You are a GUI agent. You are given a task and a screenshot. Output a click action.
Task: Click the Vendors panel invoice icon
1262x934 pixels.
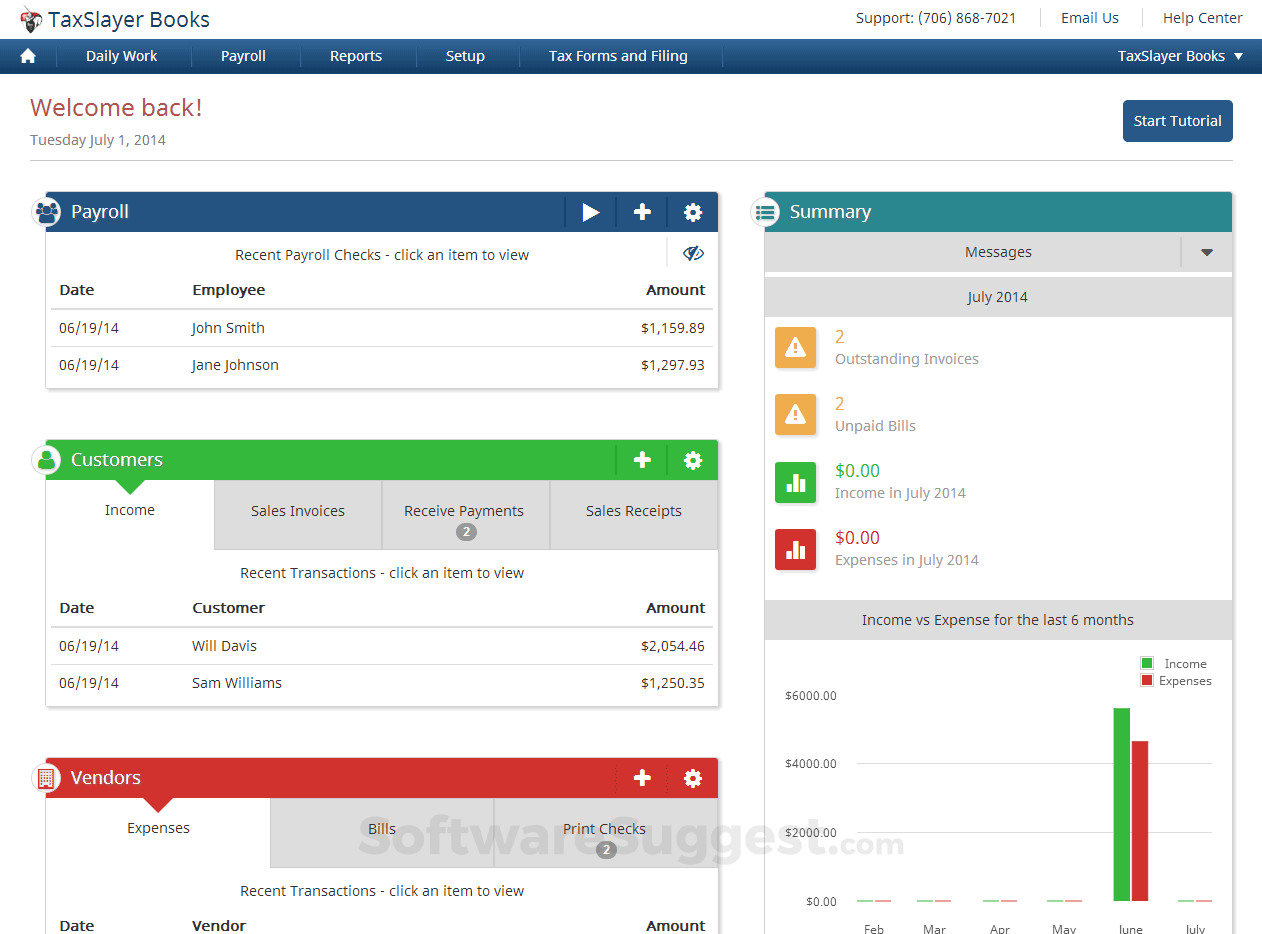[x=46, y=778]
